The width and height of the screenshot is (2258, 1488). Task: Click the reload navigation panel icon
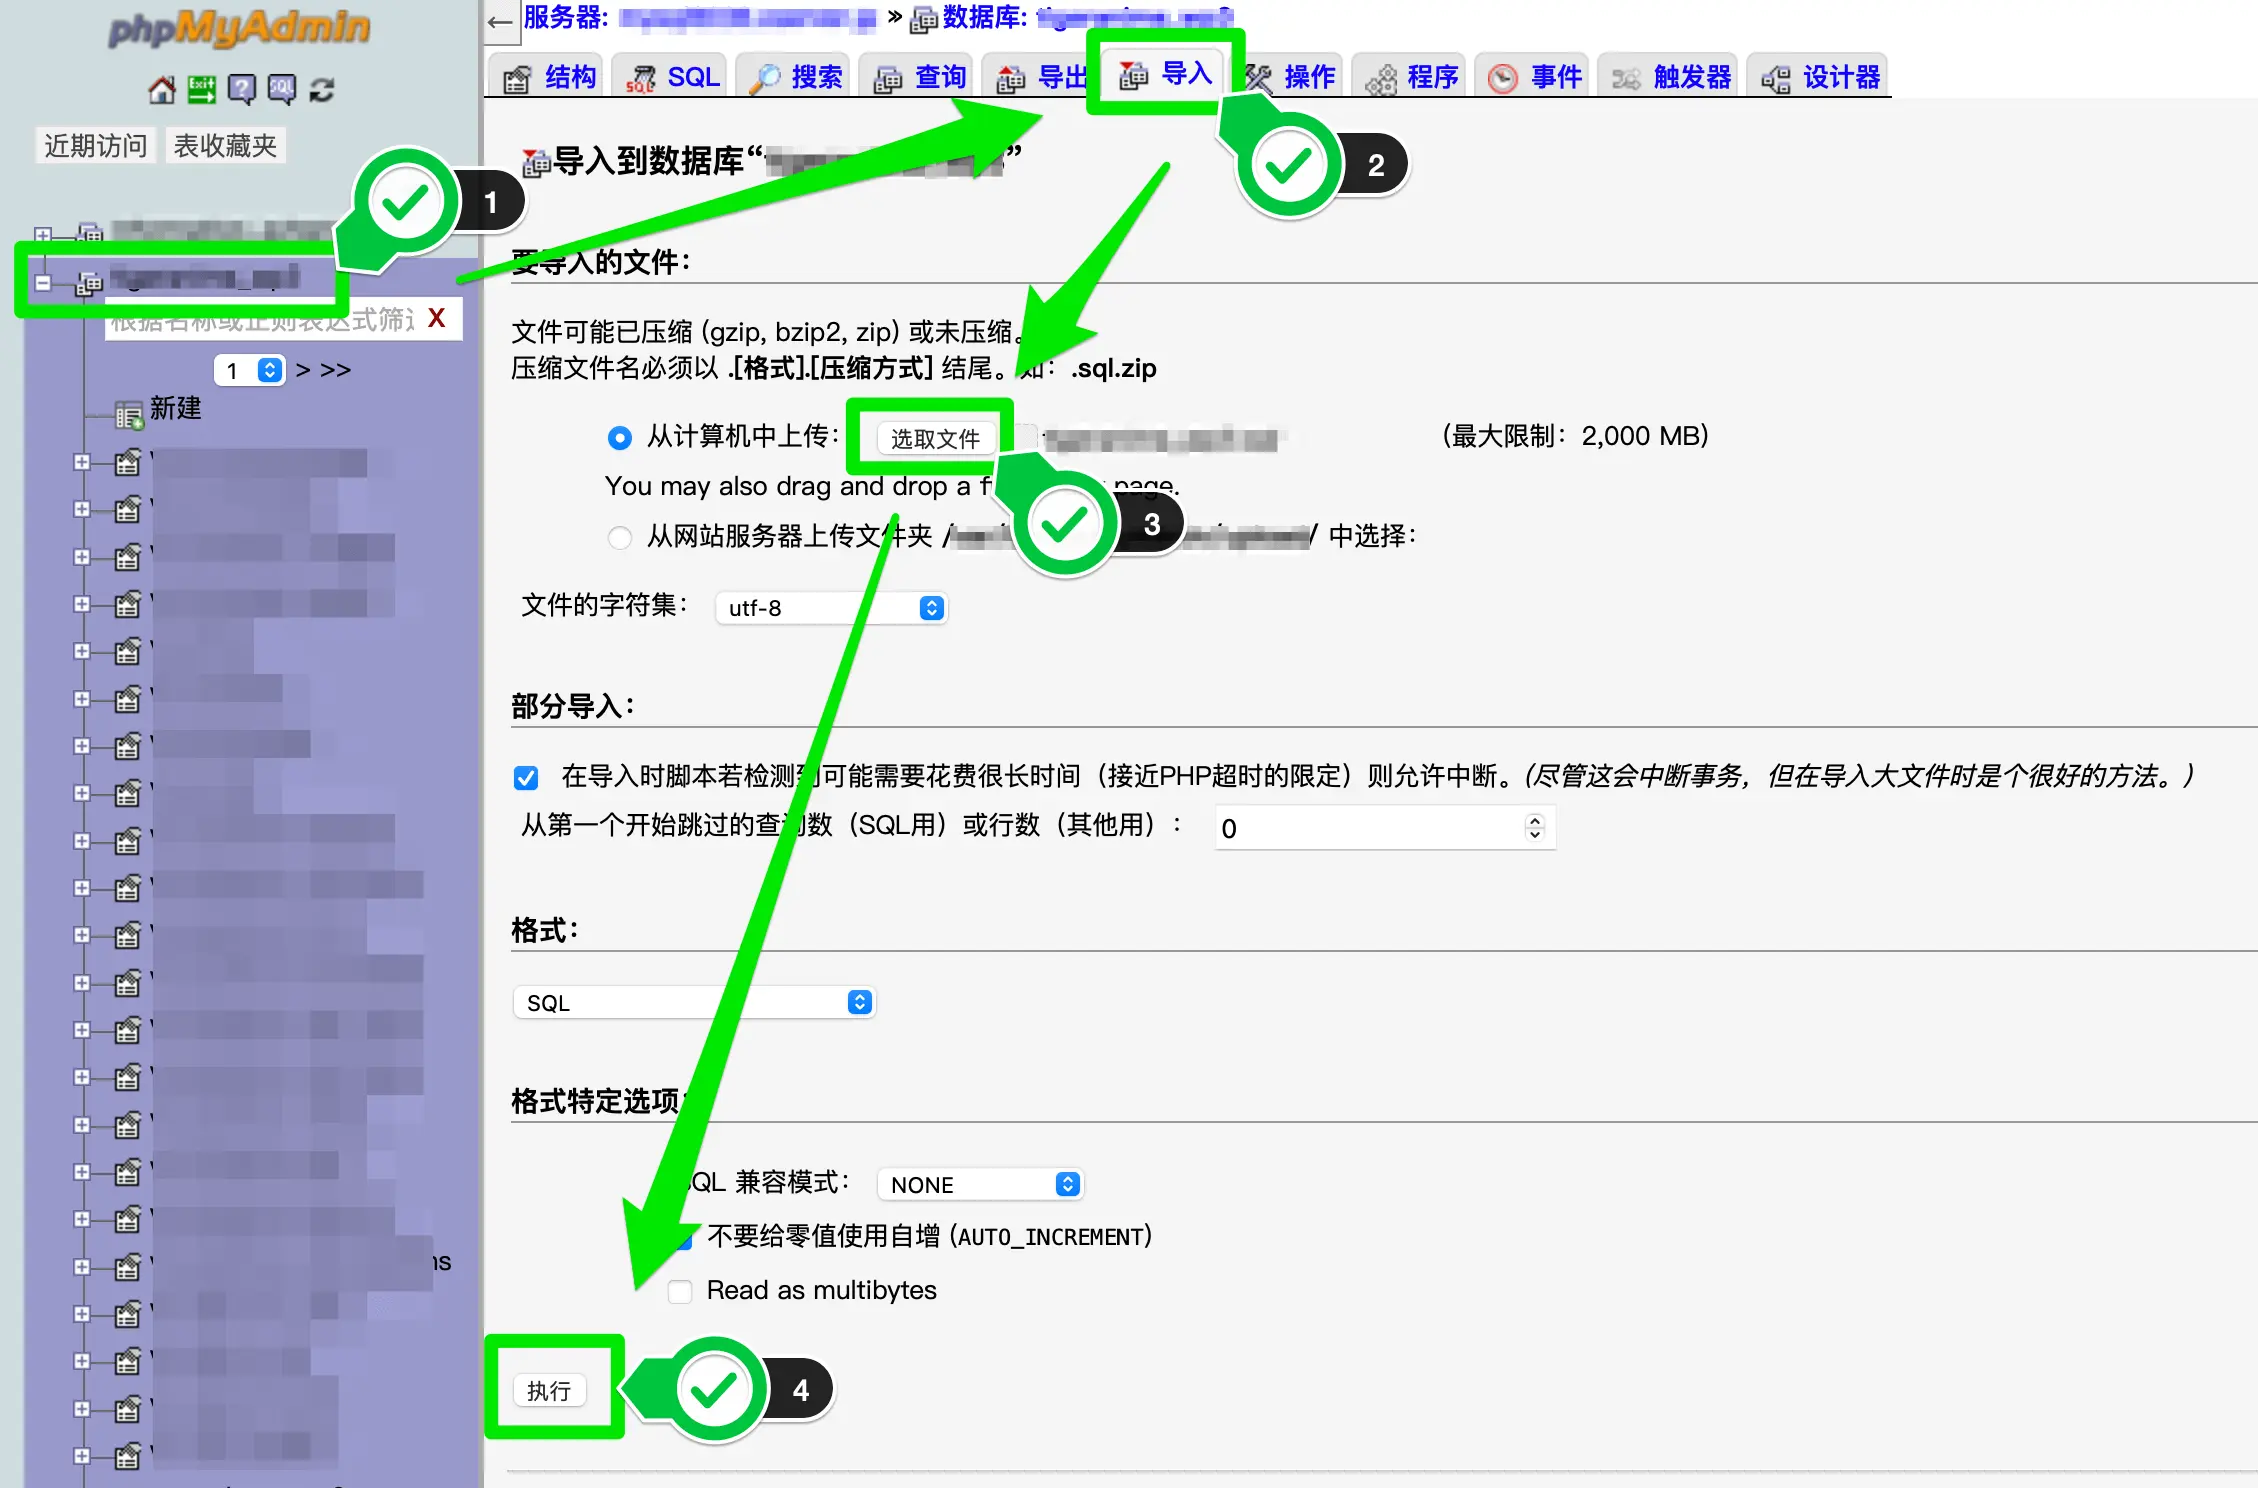click(321, 90)
